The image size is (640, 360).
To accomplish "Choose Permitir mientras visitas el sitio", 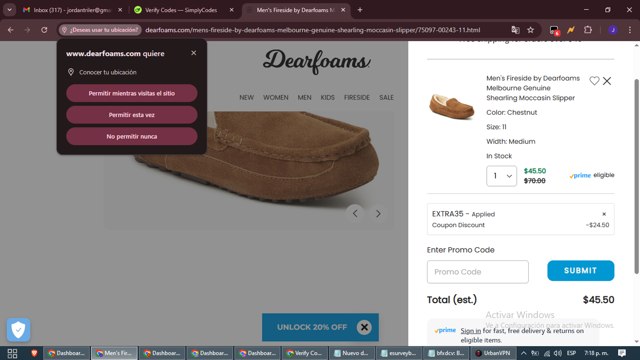I will pos(131,93).
